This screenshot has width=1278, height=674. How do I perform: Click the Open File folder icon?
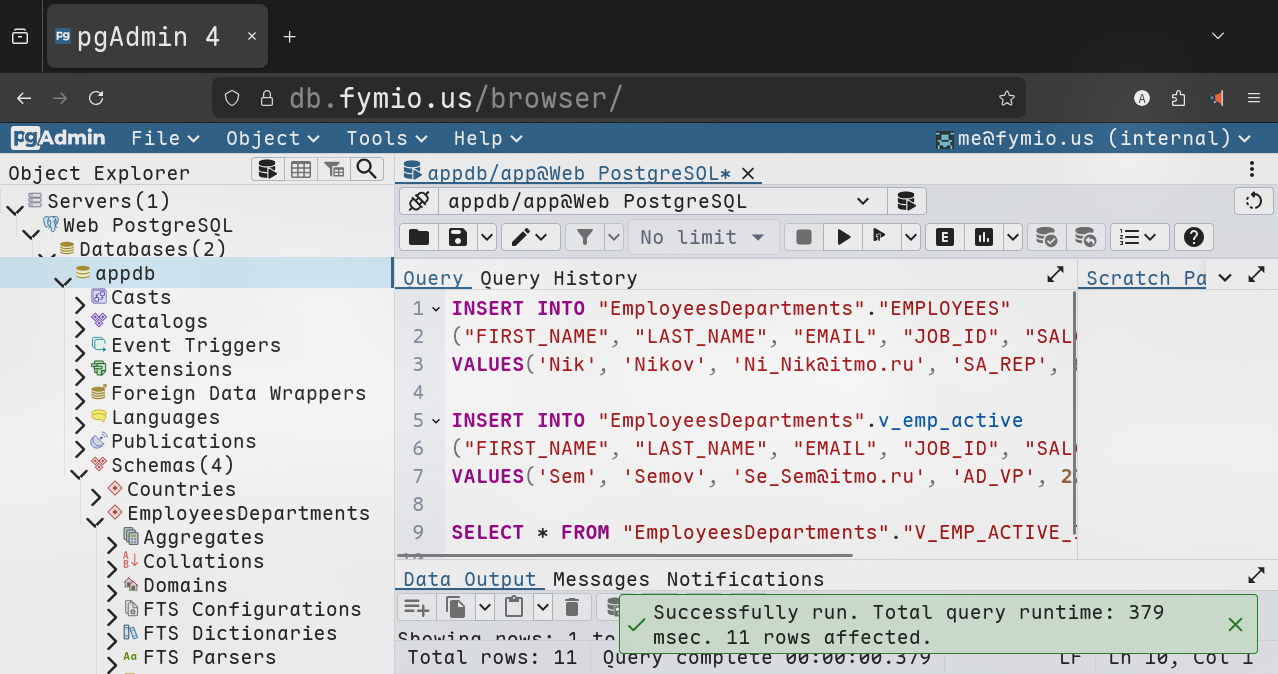pos(419,237)
